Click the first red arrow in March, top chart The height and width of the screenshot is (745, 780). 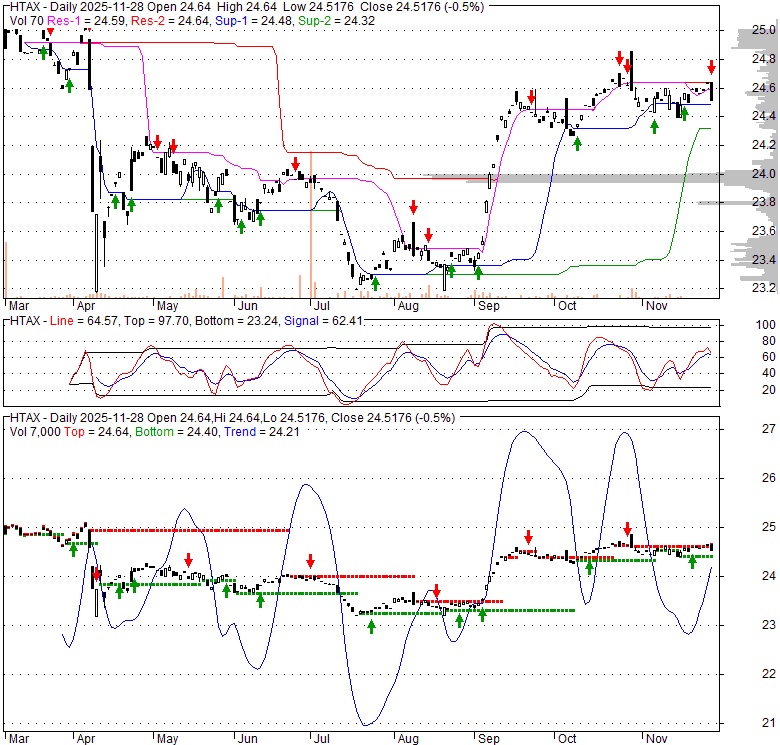[x=50, y=33]
